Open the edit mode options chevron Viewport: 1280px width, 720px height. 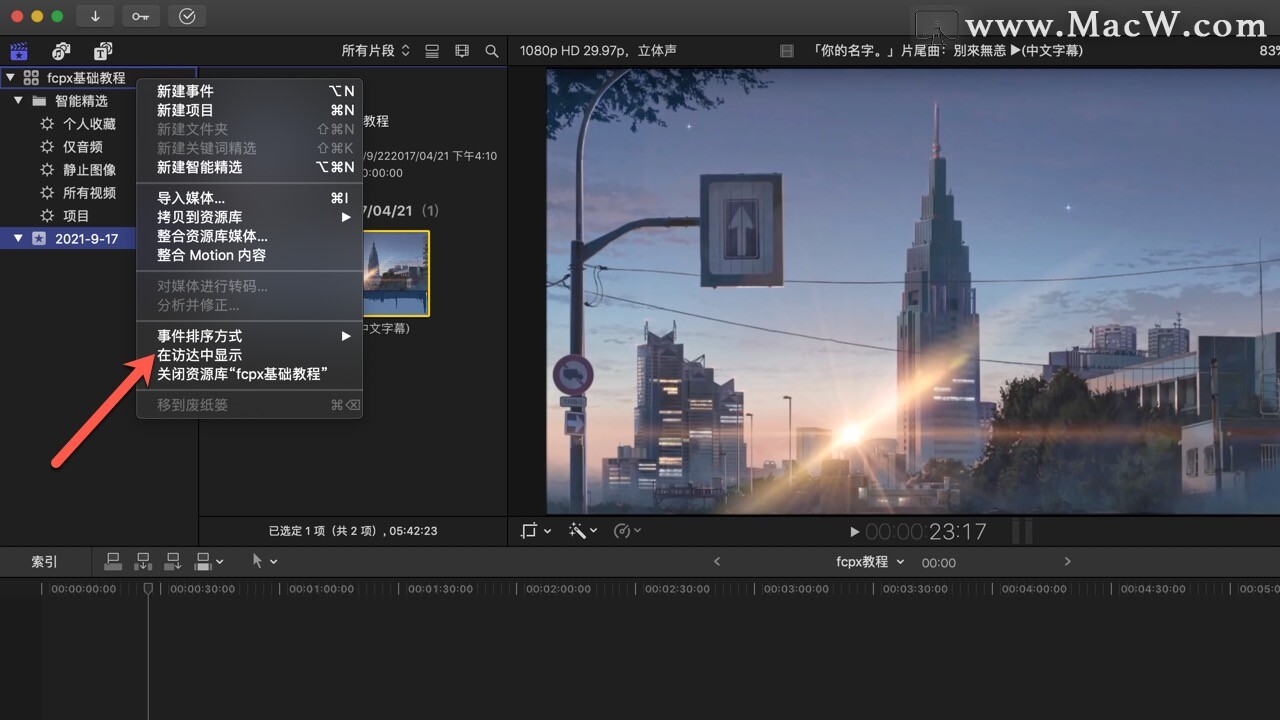pyautogui.click(x=220, y=563)
